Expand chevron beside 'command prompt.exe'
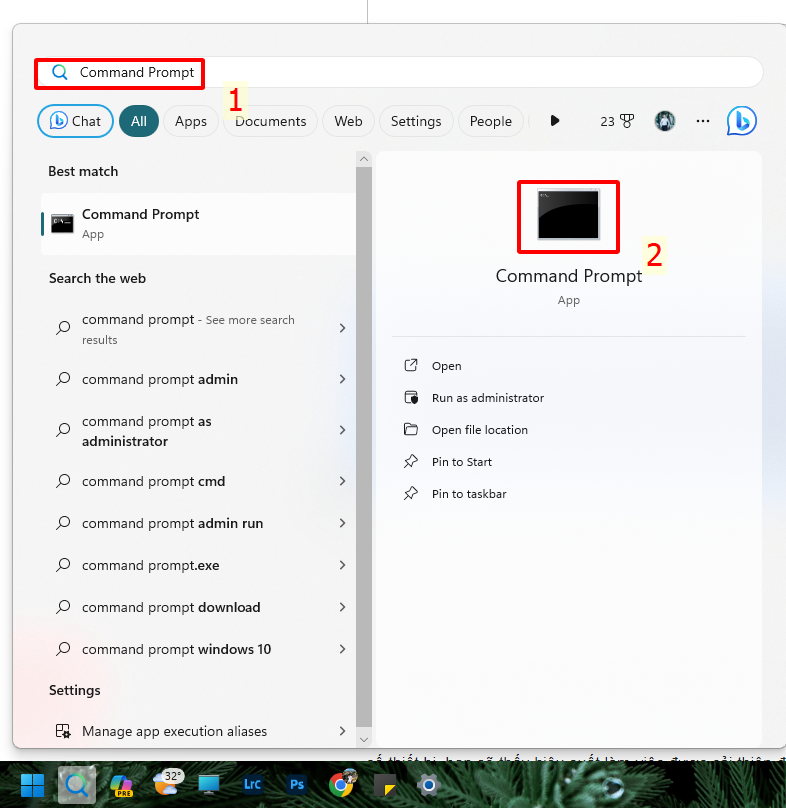Screen dimensions: 786x808 (x=342, y=565)
